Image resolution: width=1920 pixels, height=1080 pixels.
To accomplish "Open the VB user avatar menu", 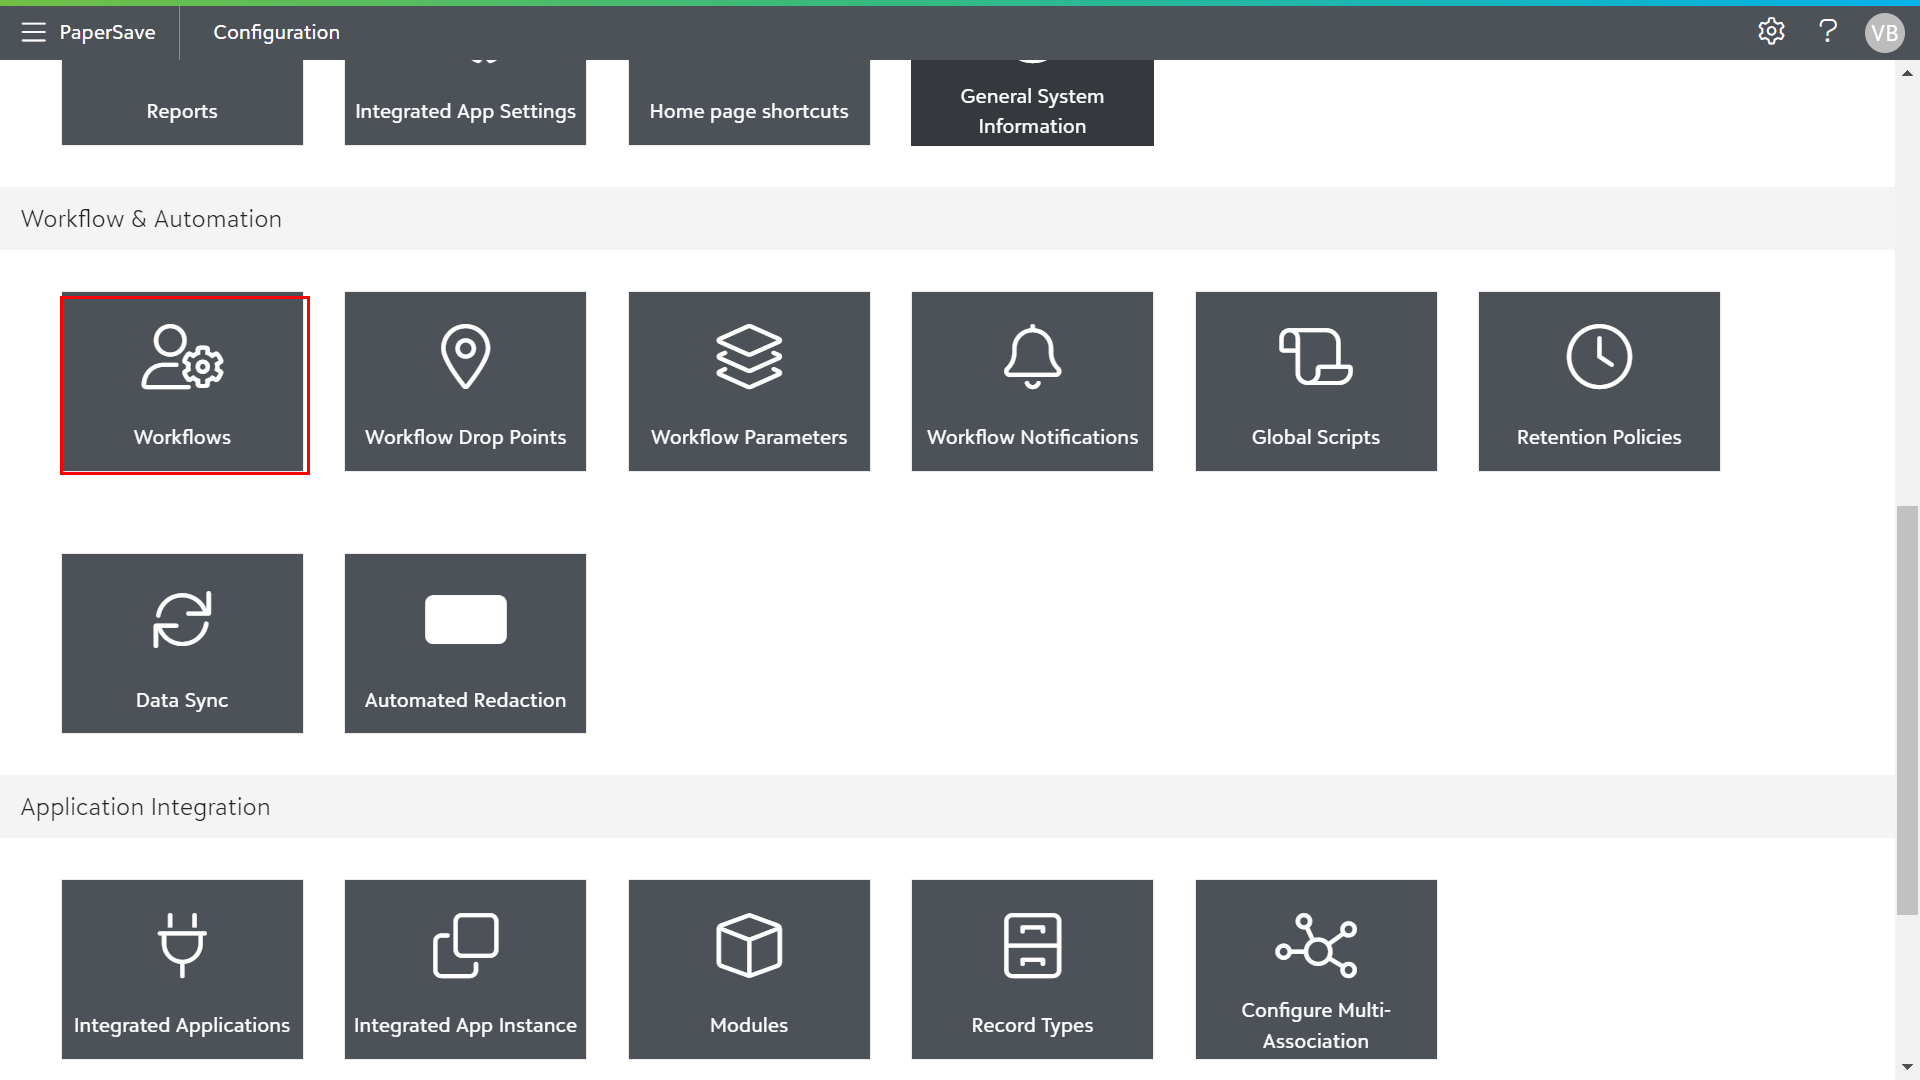I will [x=1884, y=33].
